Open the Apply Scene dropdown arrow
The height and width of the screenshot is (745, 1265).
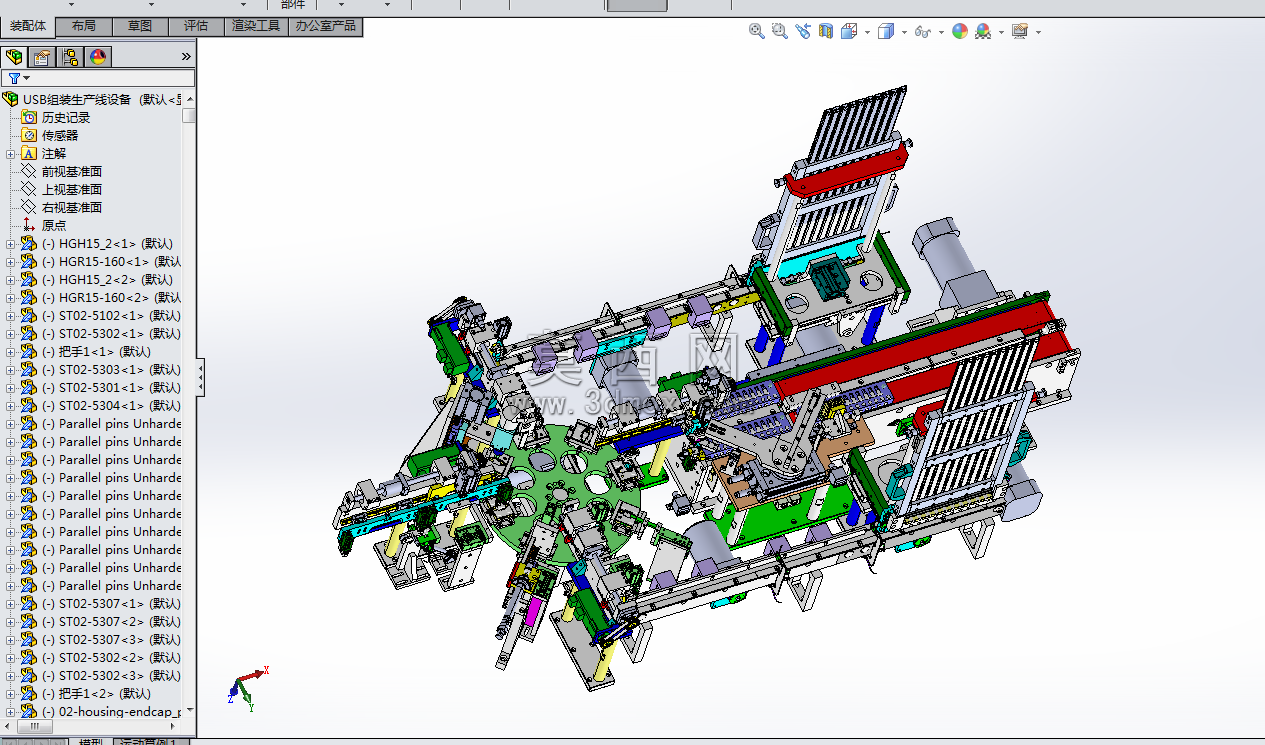(1001, 32)
